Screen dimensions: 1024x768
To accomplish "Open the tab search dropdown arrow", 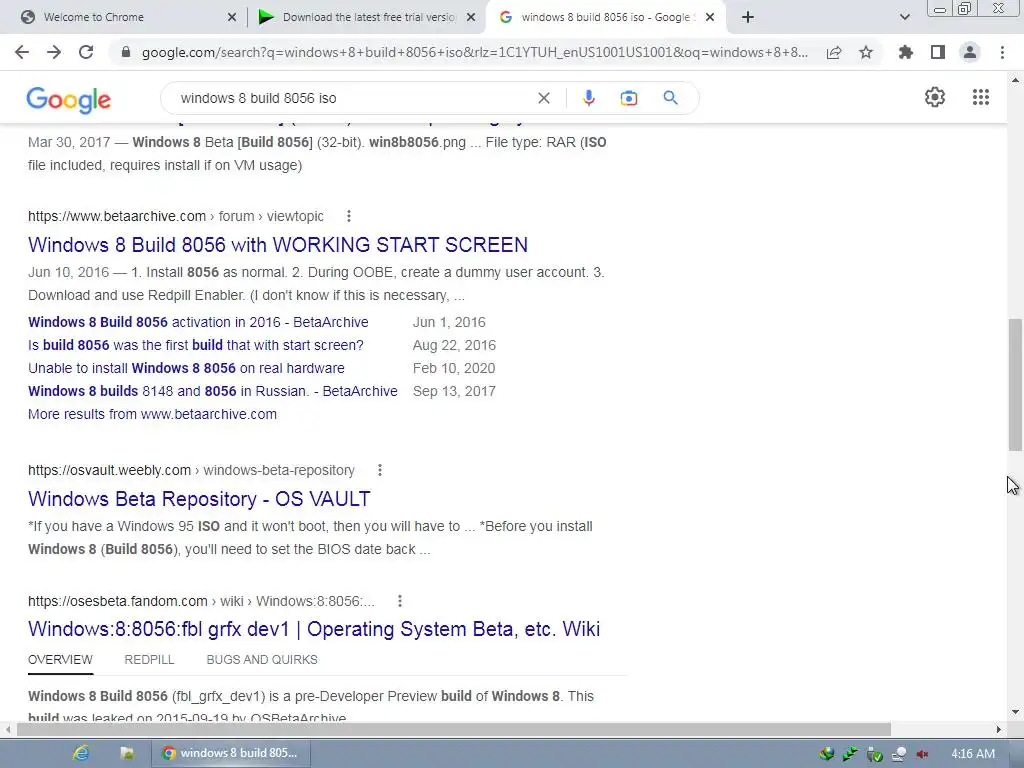I will tap(904, 18).
